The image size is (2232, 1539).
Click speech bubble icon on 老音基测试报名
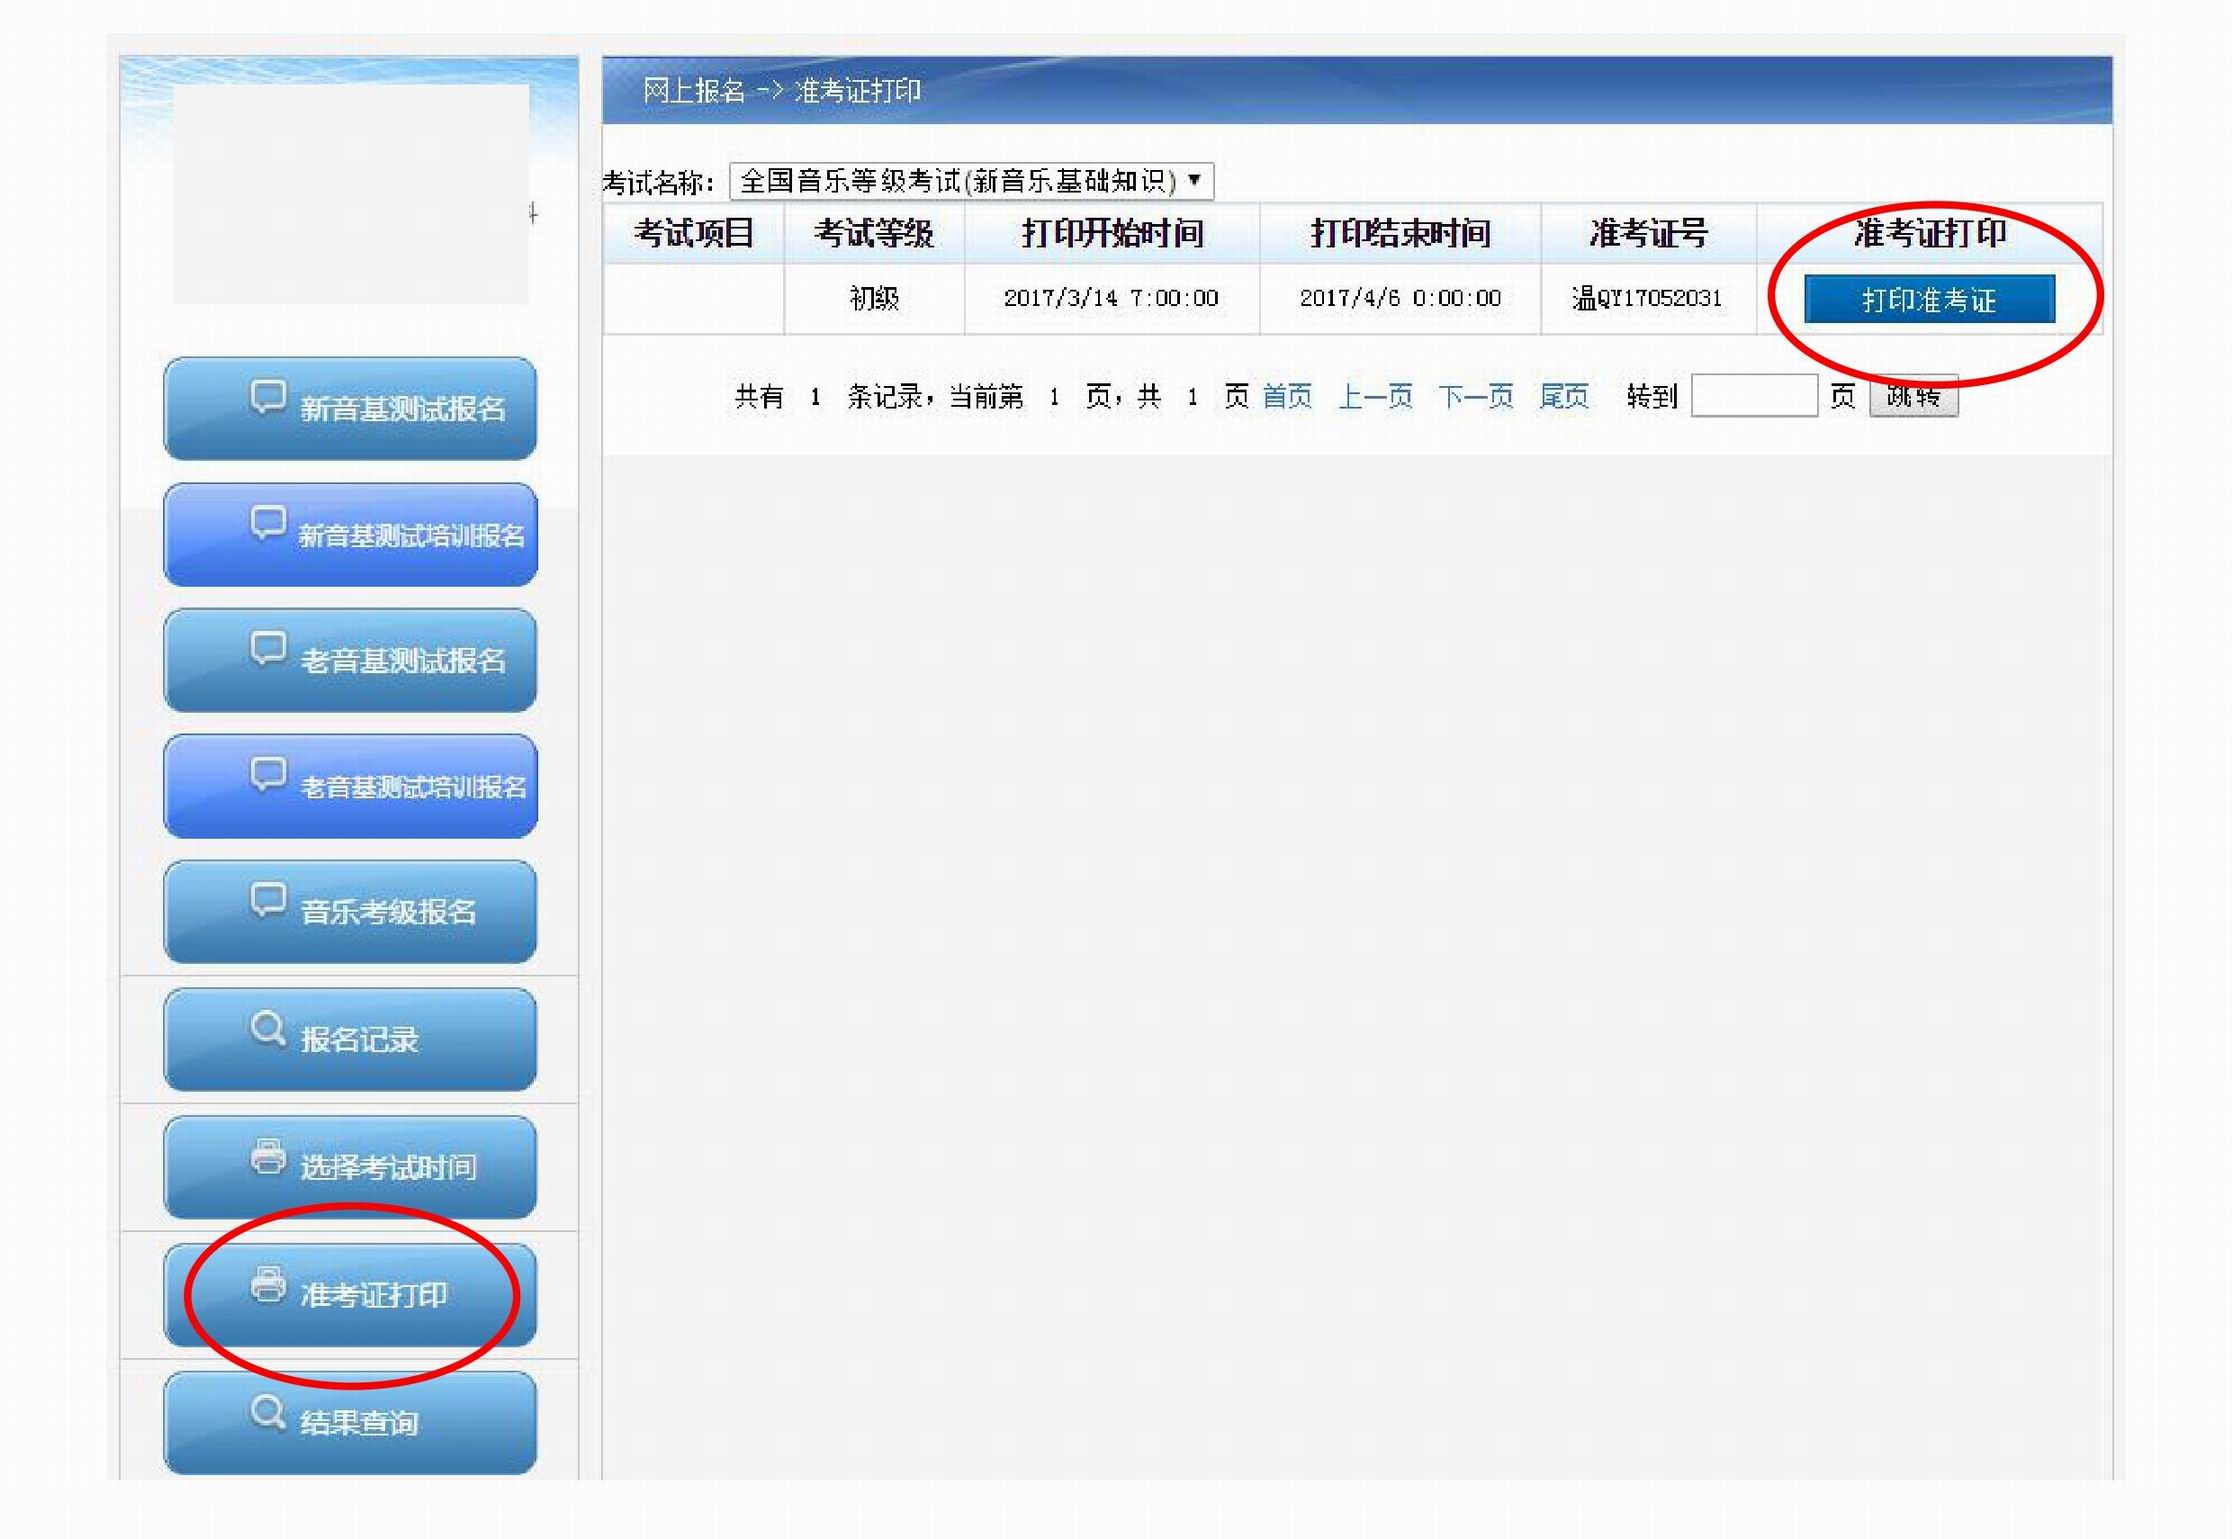[268, 649]
